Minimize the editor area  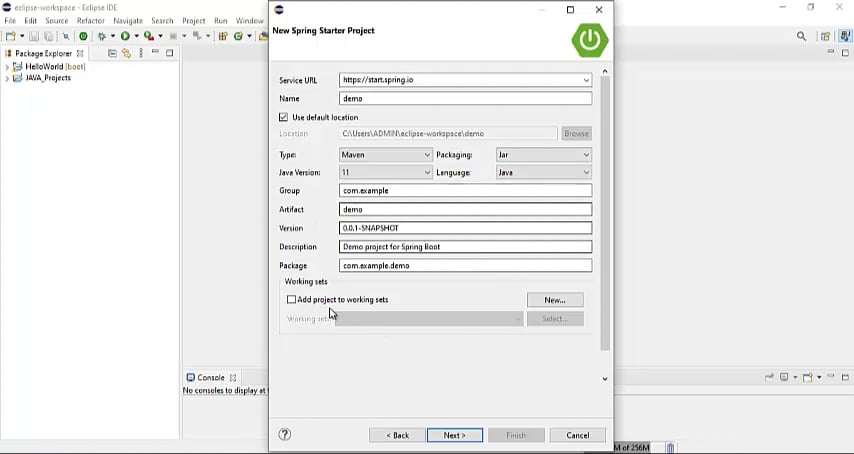pyautogui.click(x=831, y=52)
